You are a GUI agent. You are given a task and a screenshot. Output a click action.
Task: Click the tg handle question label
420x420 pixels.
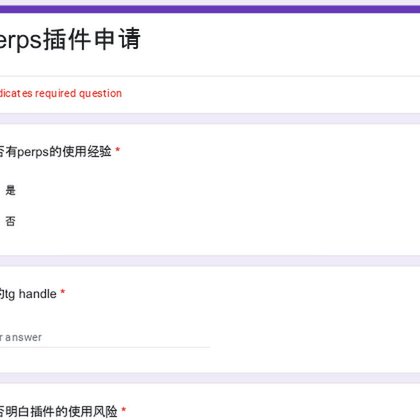28,294
